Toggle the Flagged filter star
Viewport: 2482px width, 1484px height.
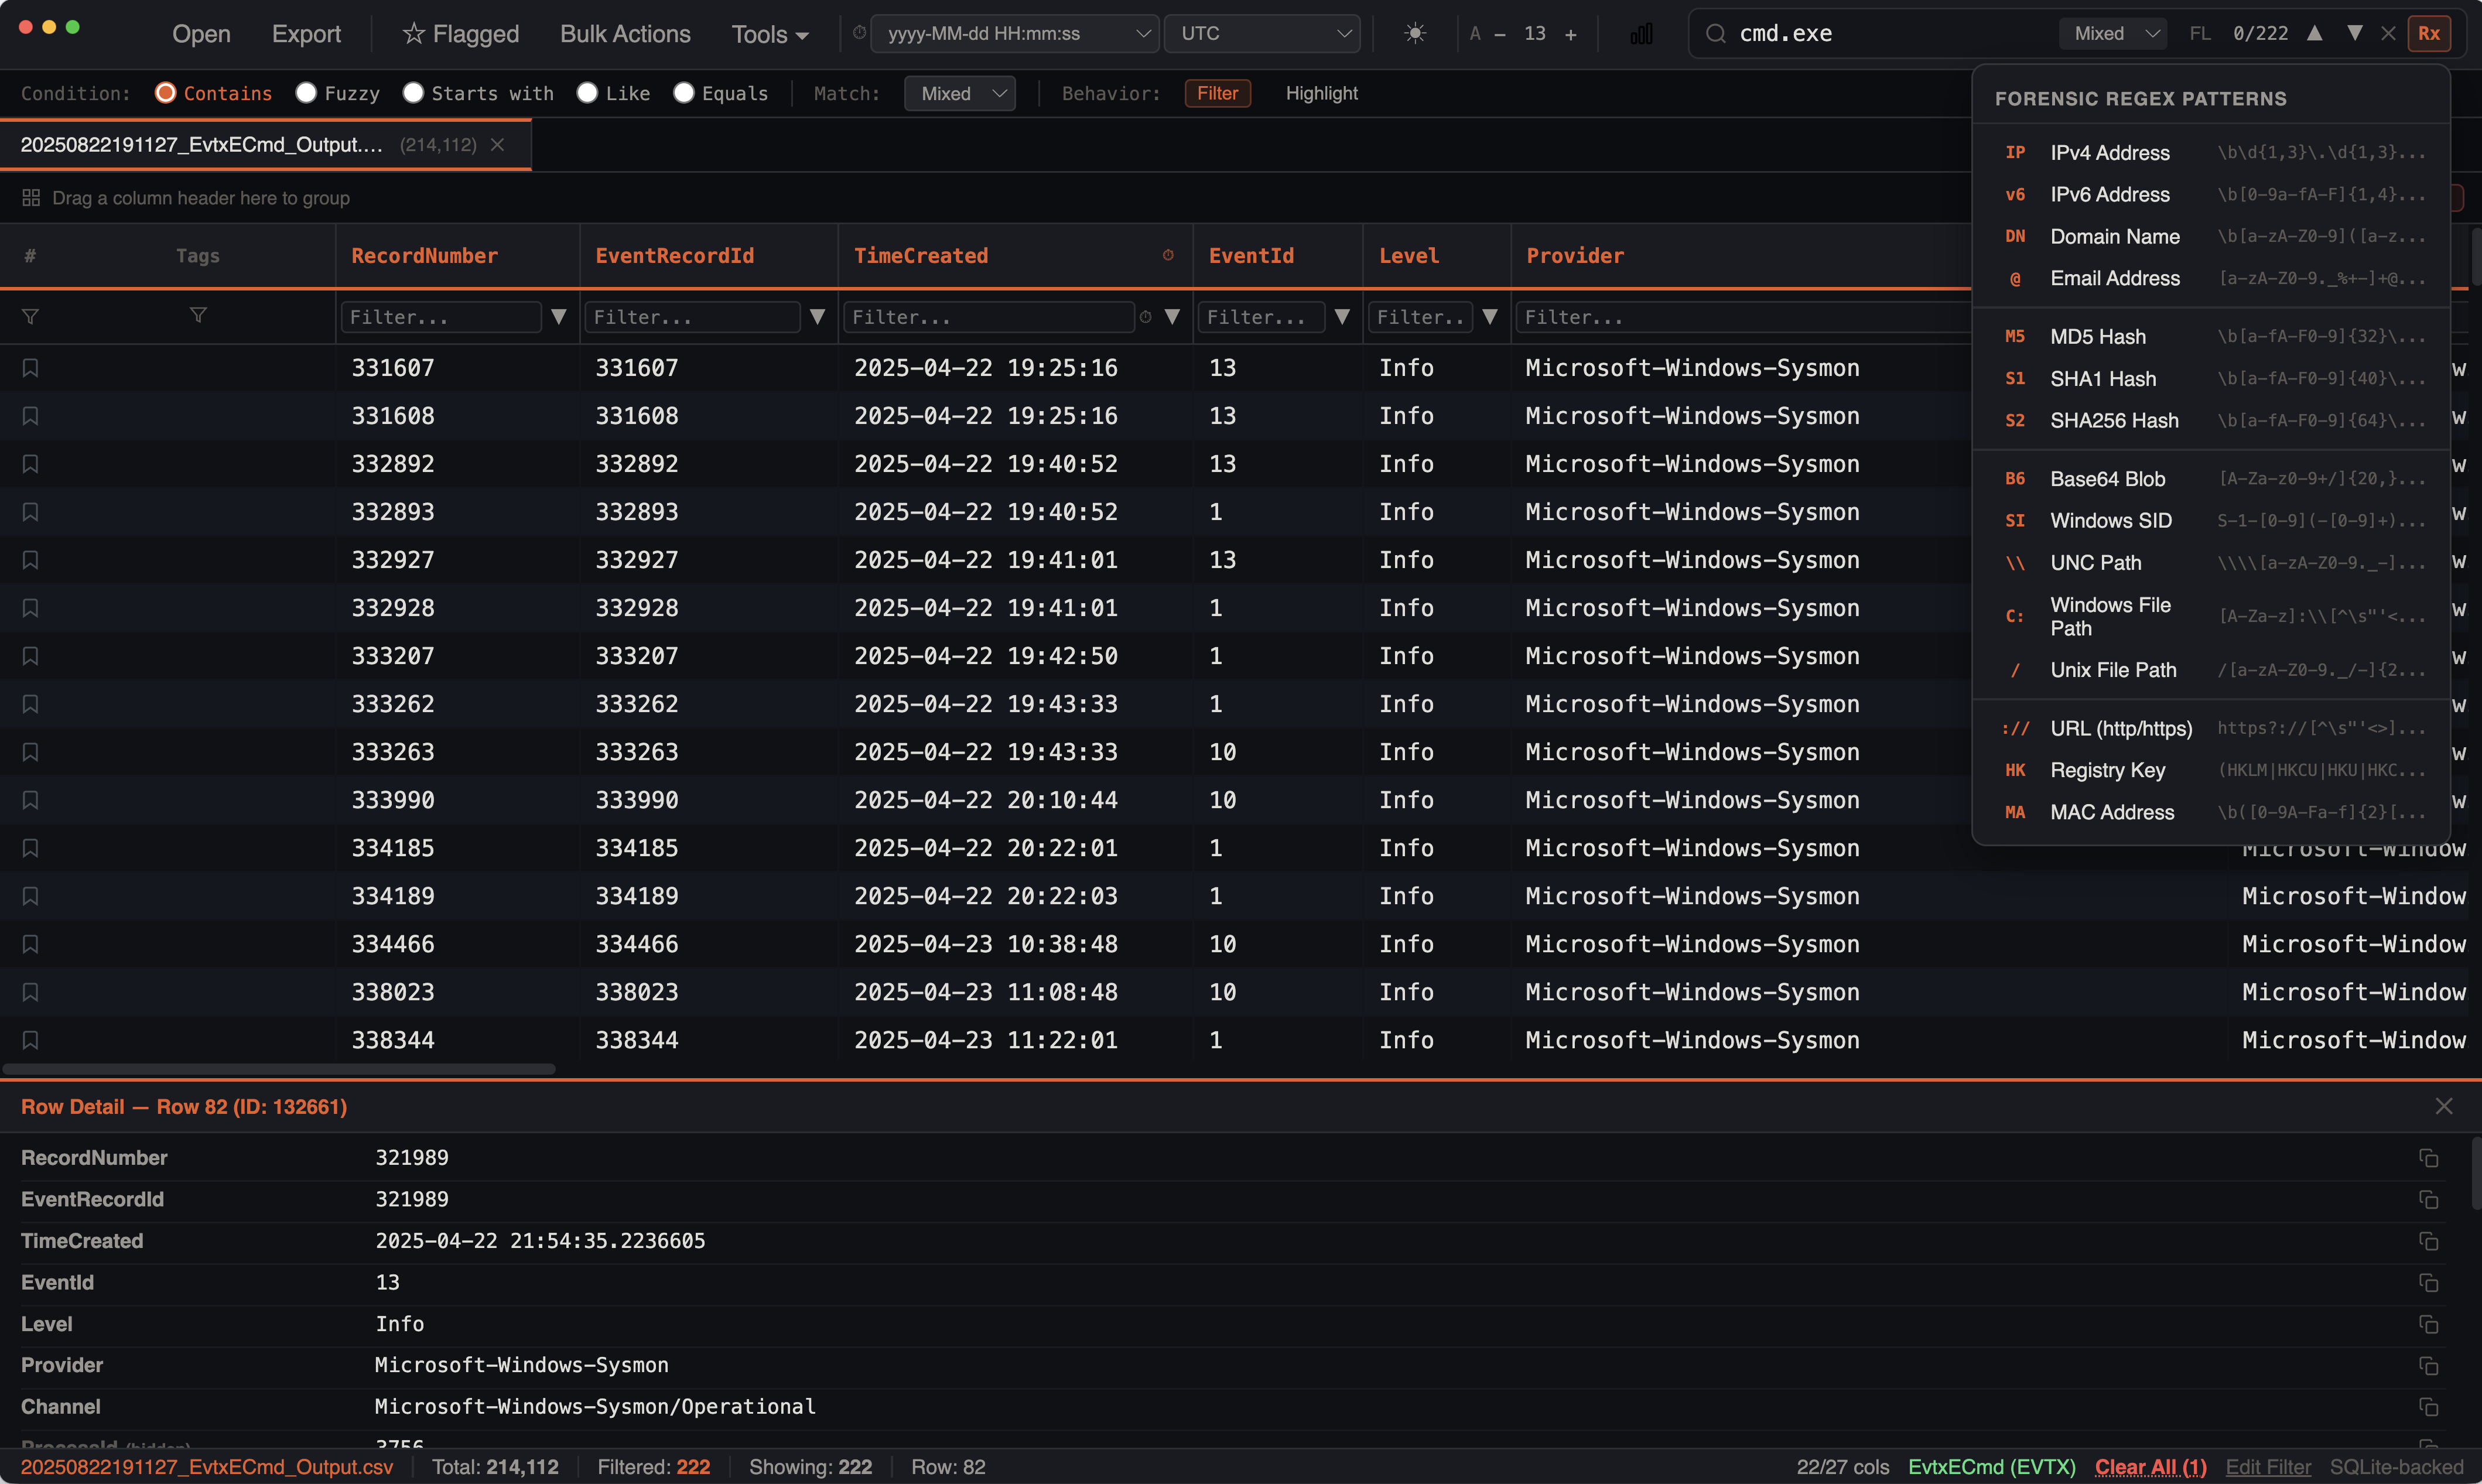point(459,33)
